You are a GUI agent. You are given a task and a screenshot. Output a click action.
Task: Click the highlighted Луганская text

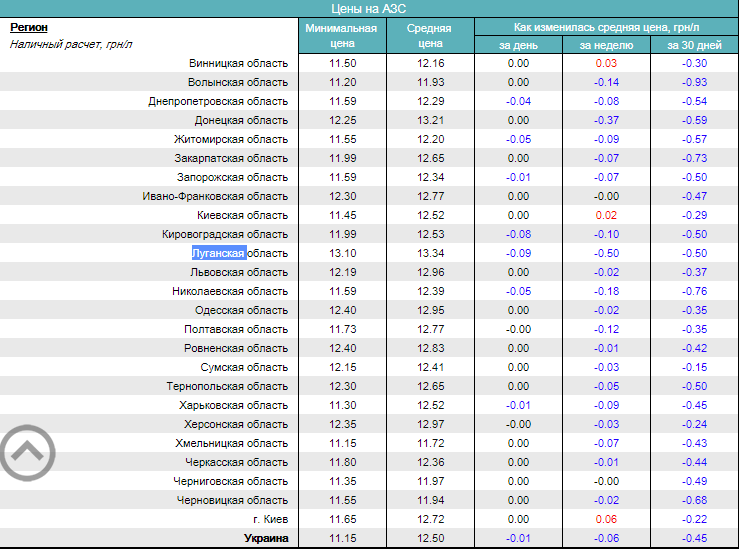[x=219, y=253]
